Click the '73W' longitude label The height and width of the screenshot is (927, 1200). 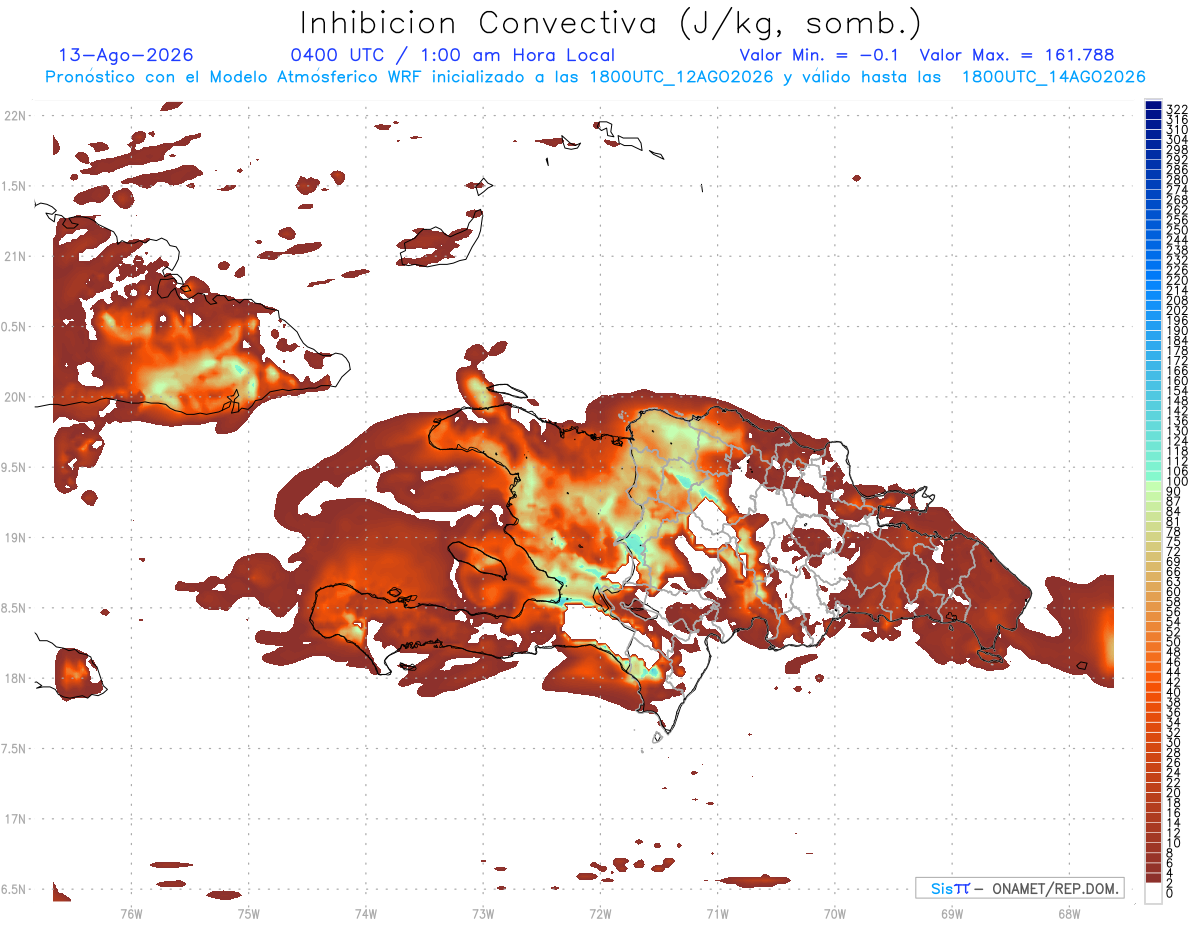click(483, 914)
